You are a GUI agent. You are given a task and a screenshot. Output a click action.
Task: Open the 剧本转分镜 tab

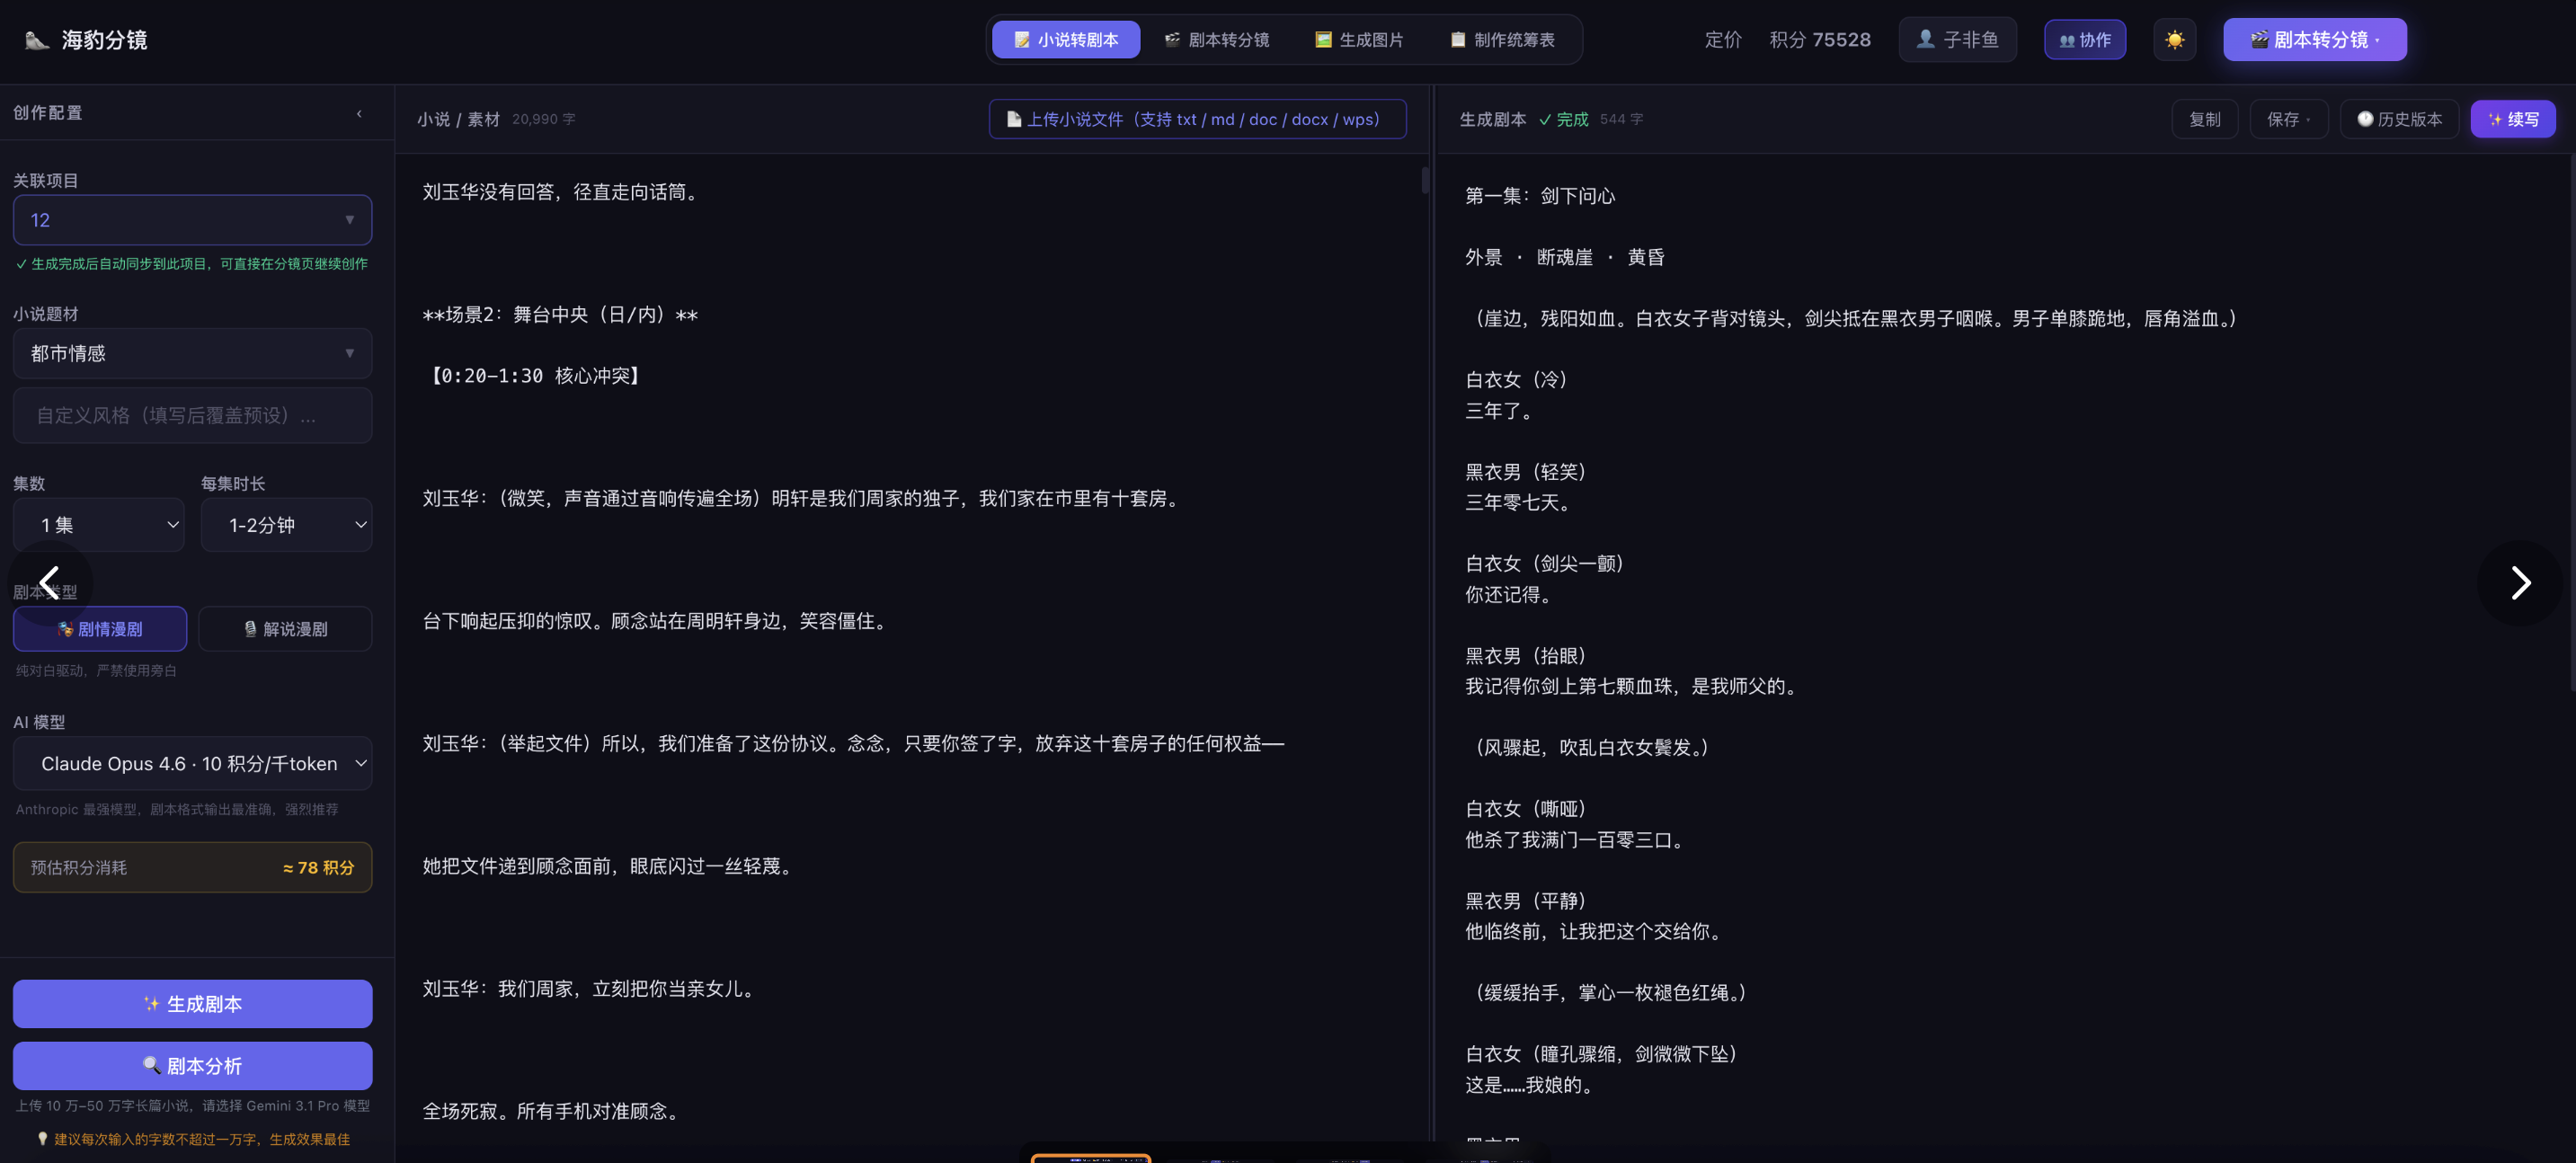tap(1216, 40)
